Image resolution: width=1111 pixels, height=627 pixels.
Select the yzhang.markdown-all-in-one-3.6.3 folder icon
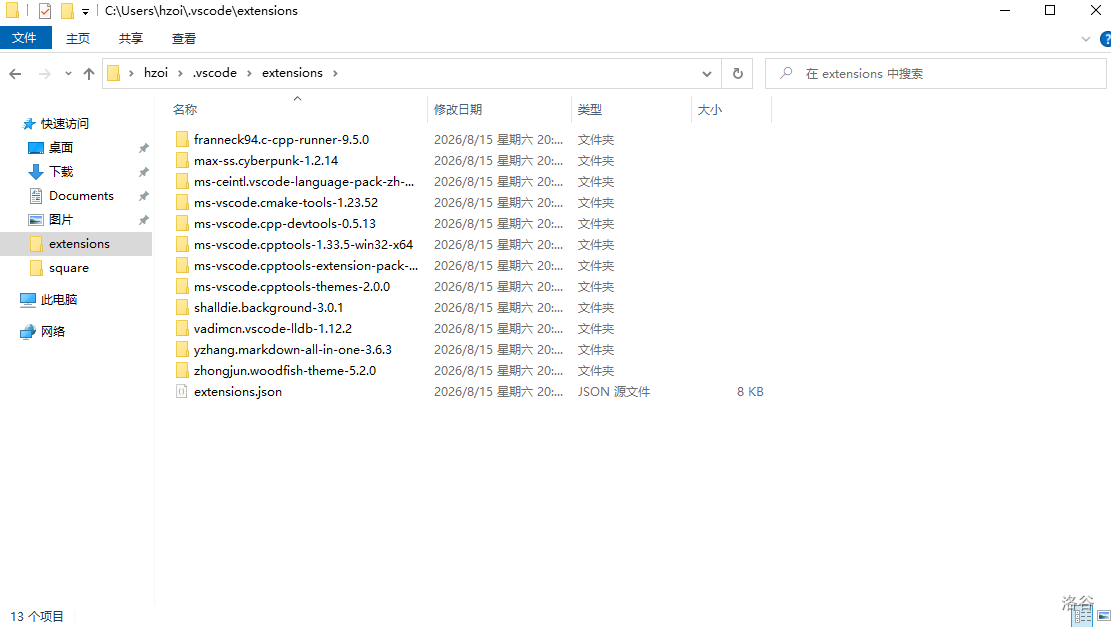[182, 350]
